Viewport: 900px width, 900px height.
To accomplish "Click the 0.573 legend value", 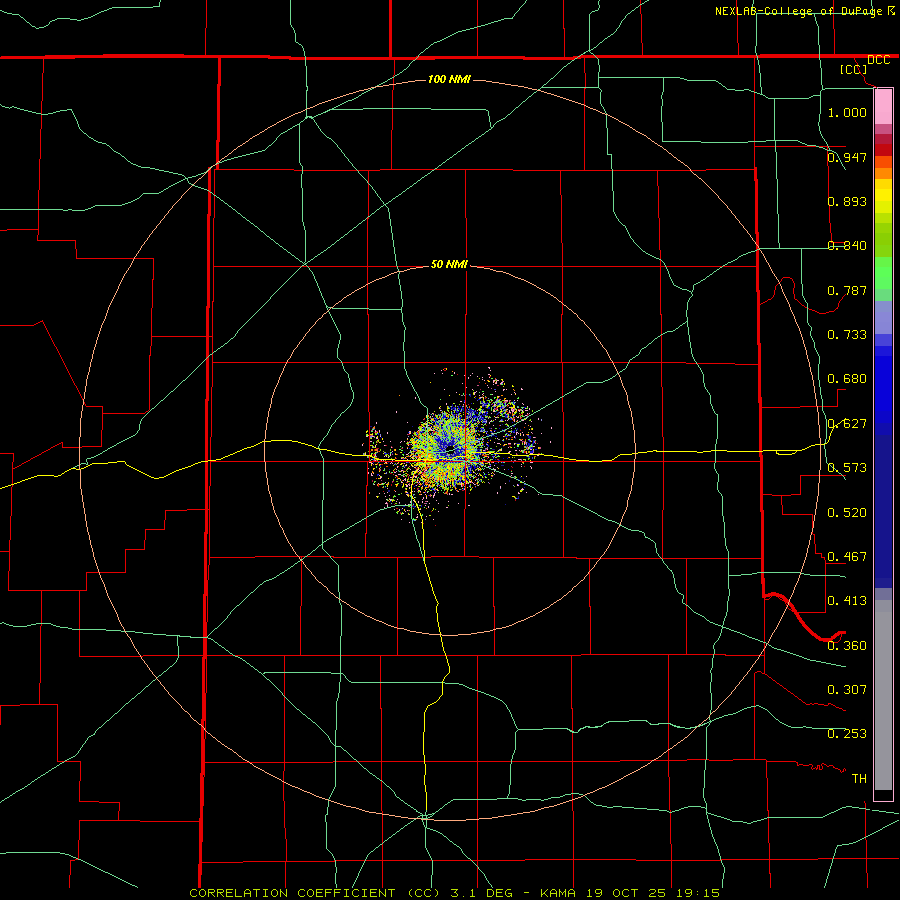I will pos(847,468).
